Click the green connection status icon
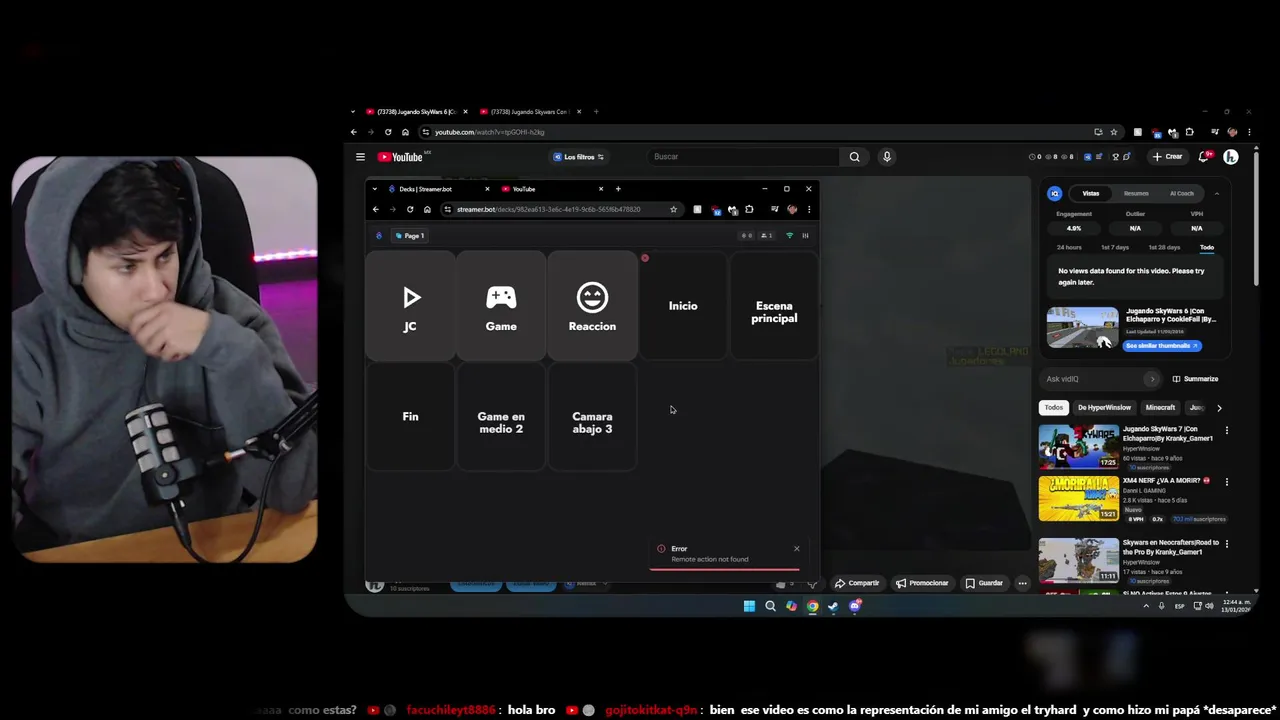The image size is (1280, 720). pyautogui.click(x=789, y=236)
